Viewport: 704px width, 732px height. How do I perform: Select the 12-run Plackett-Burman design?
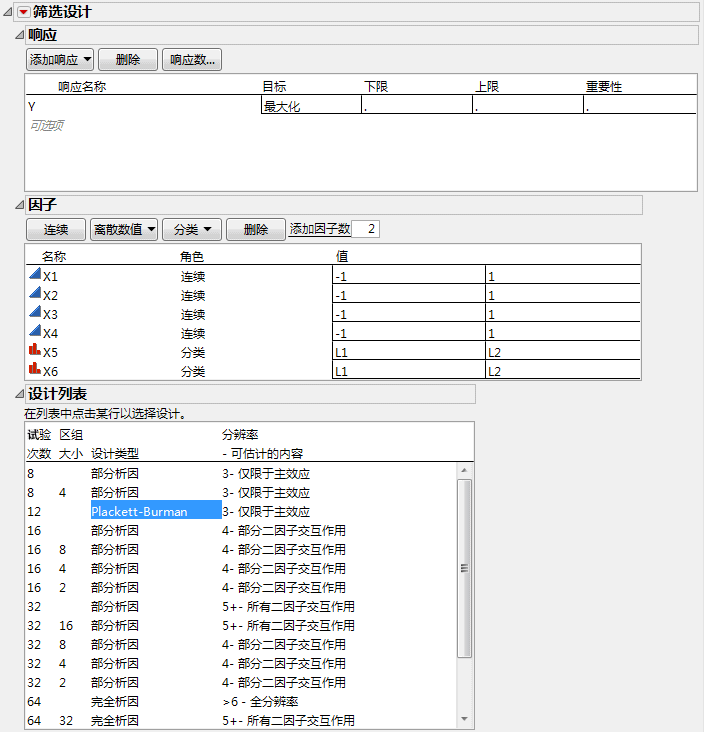tap(241, 512)
